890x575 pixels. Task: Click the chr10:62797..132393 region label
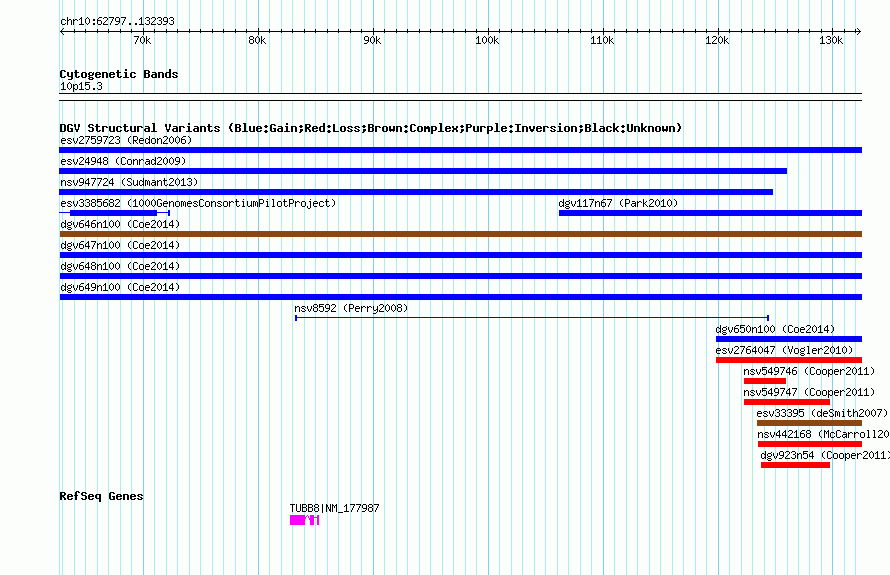[117, 21]
